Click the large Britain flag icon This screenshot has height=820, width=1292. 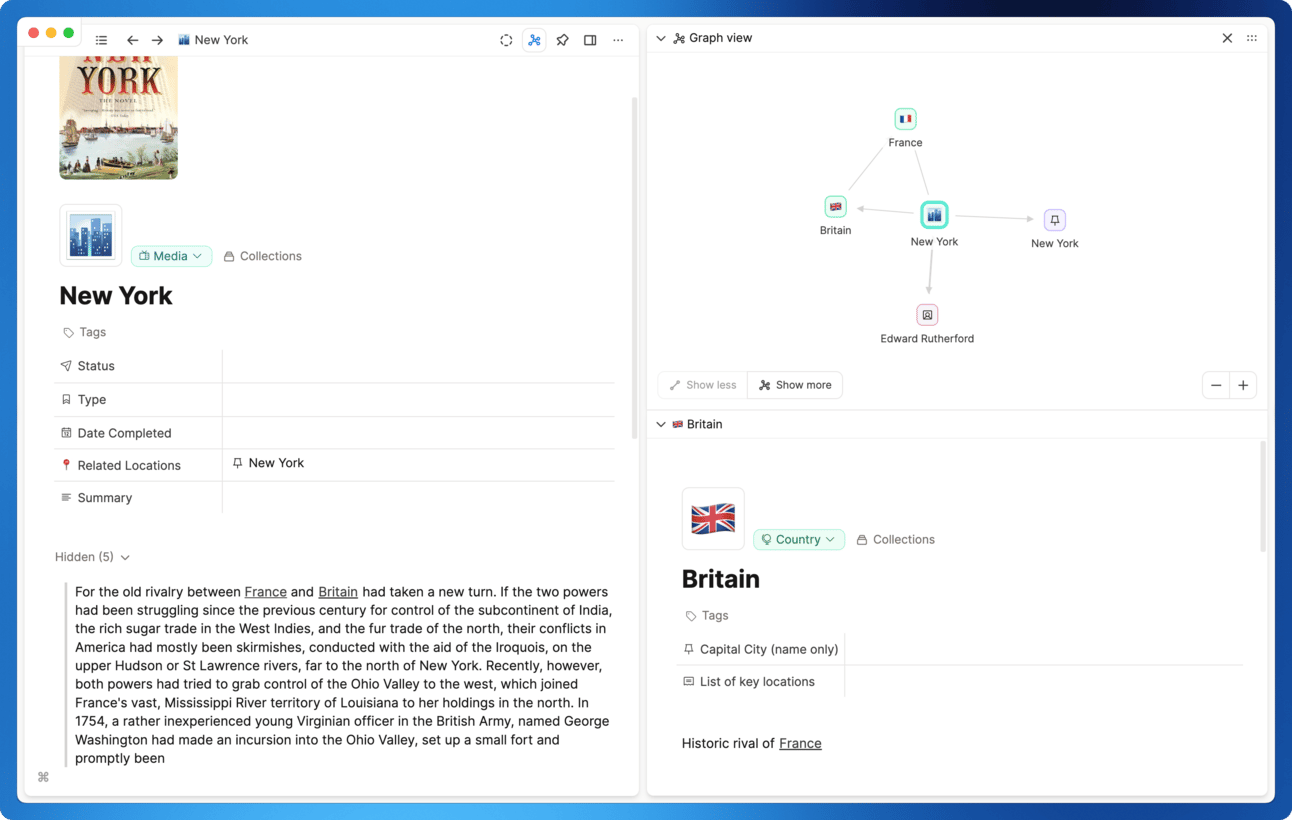pos(713,519)
